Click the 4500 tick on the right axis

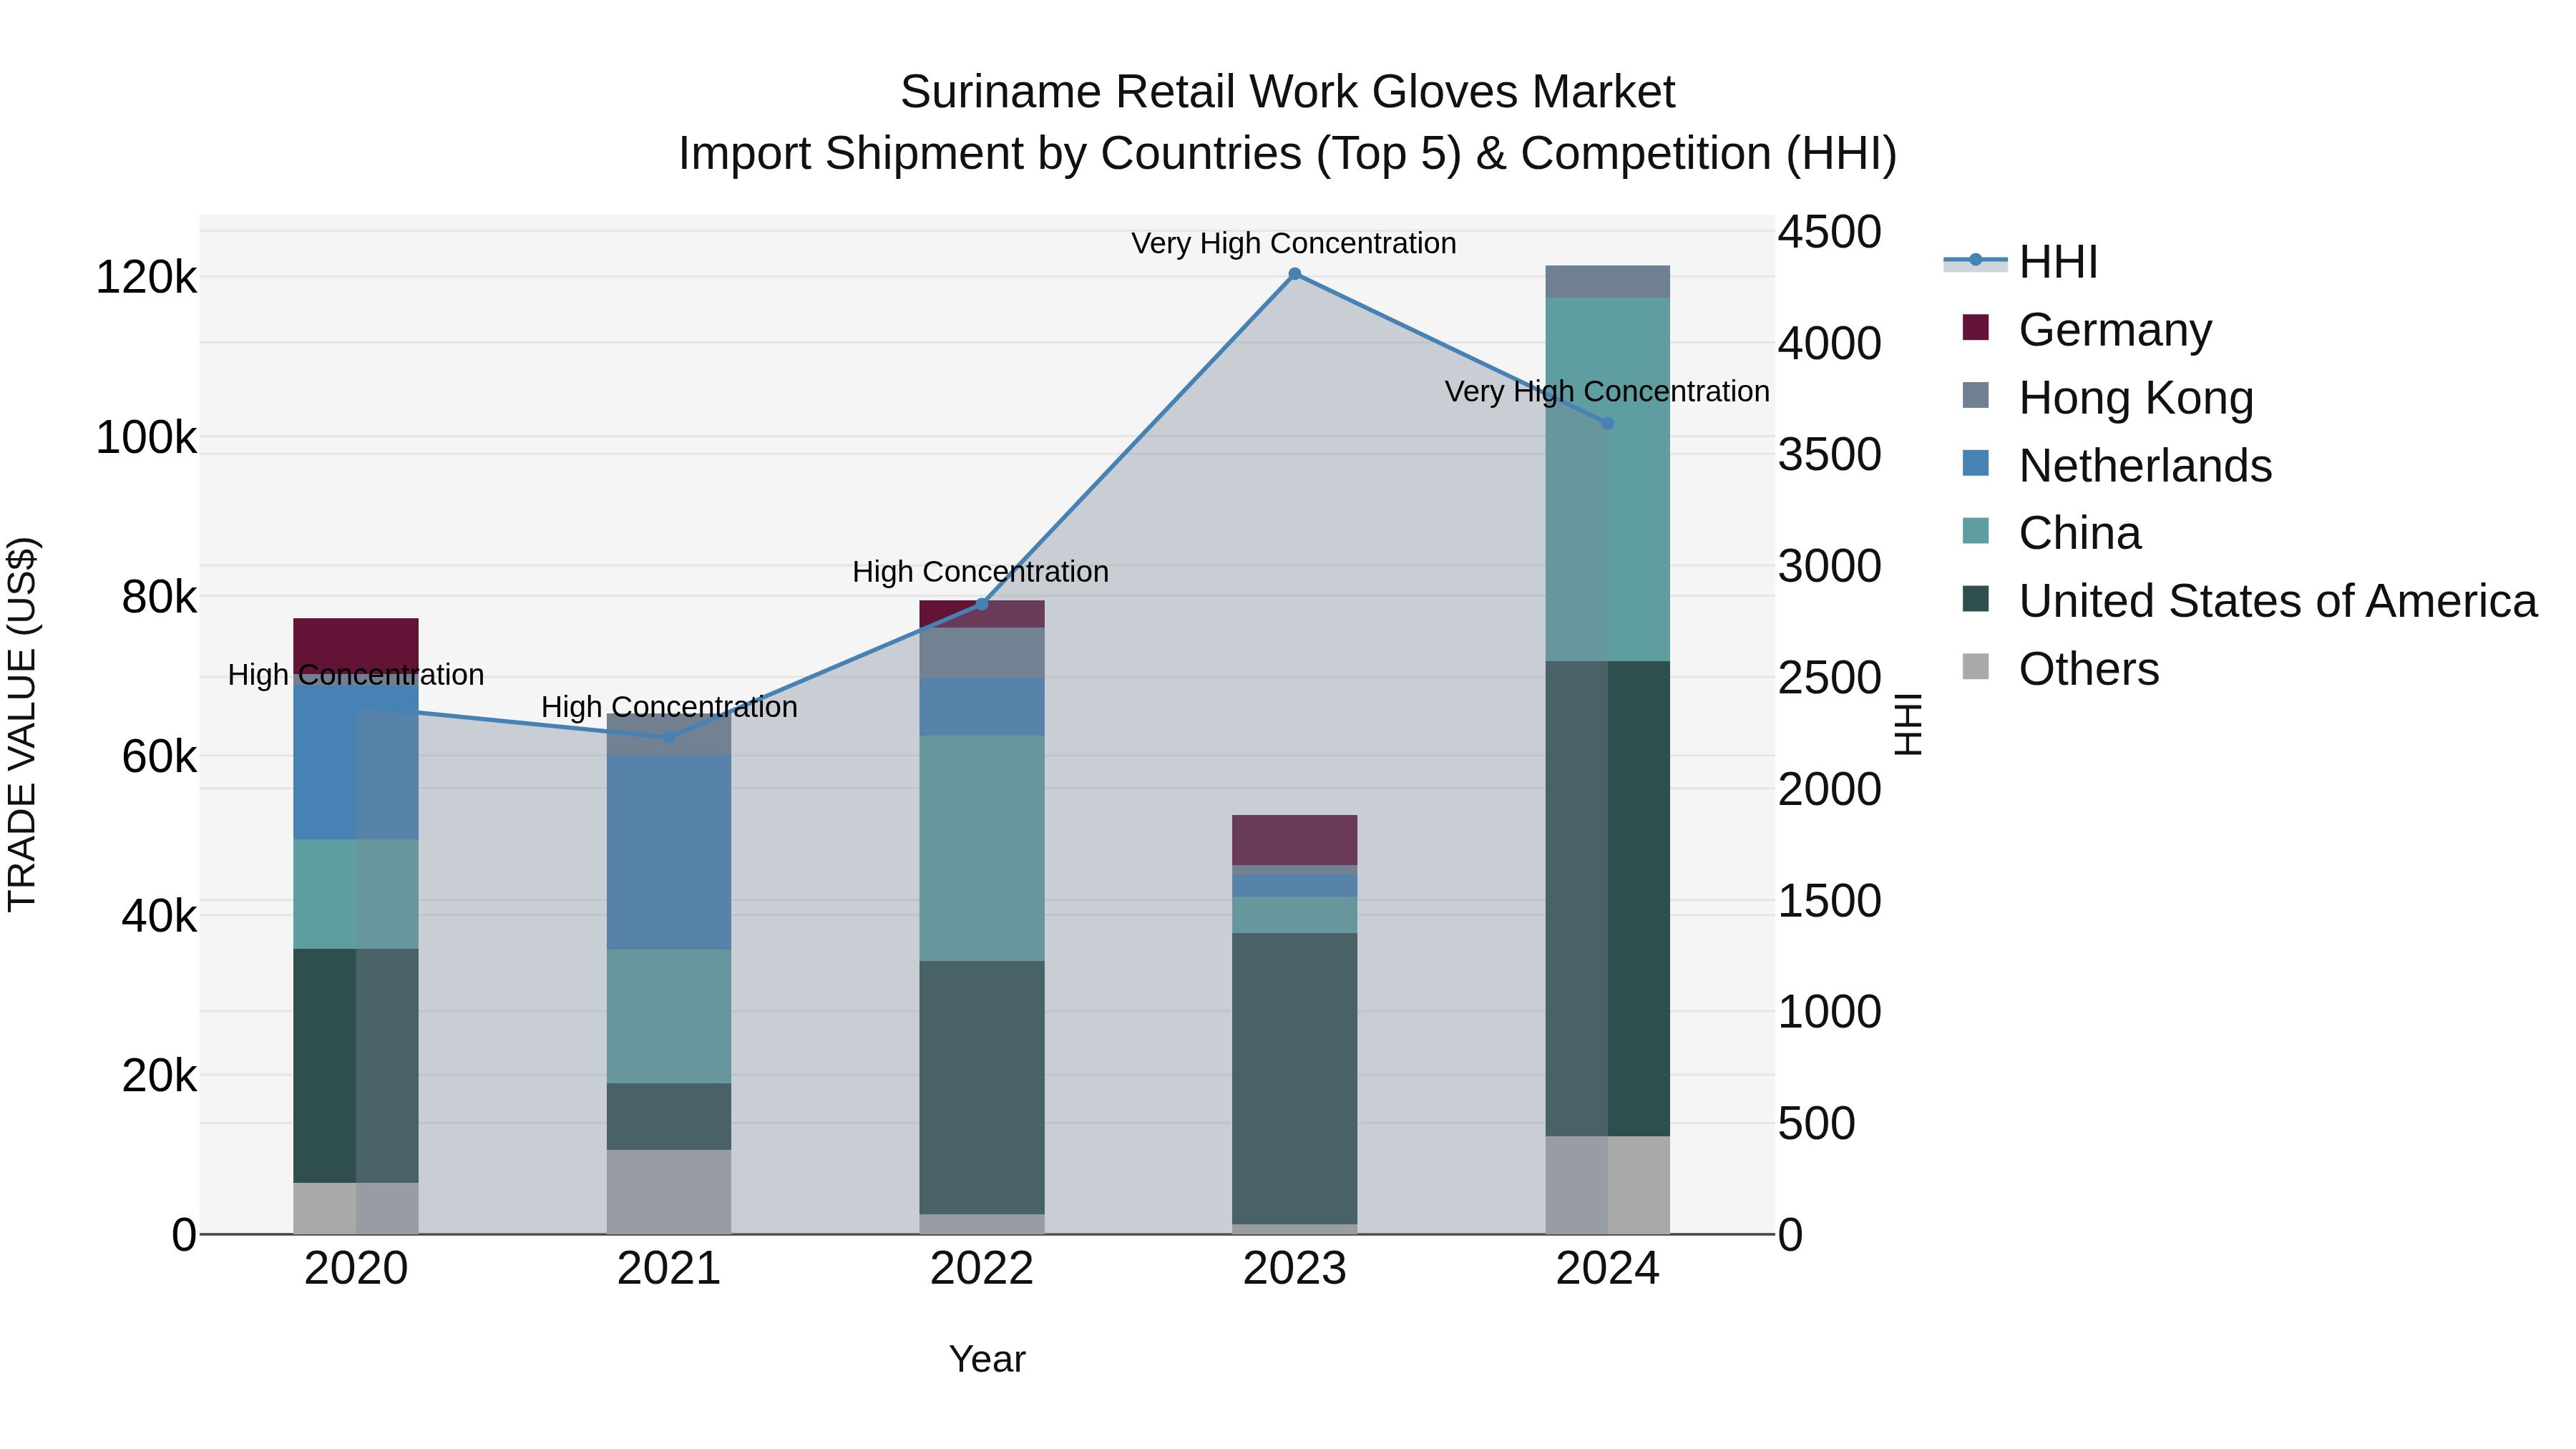(1830, 233)
